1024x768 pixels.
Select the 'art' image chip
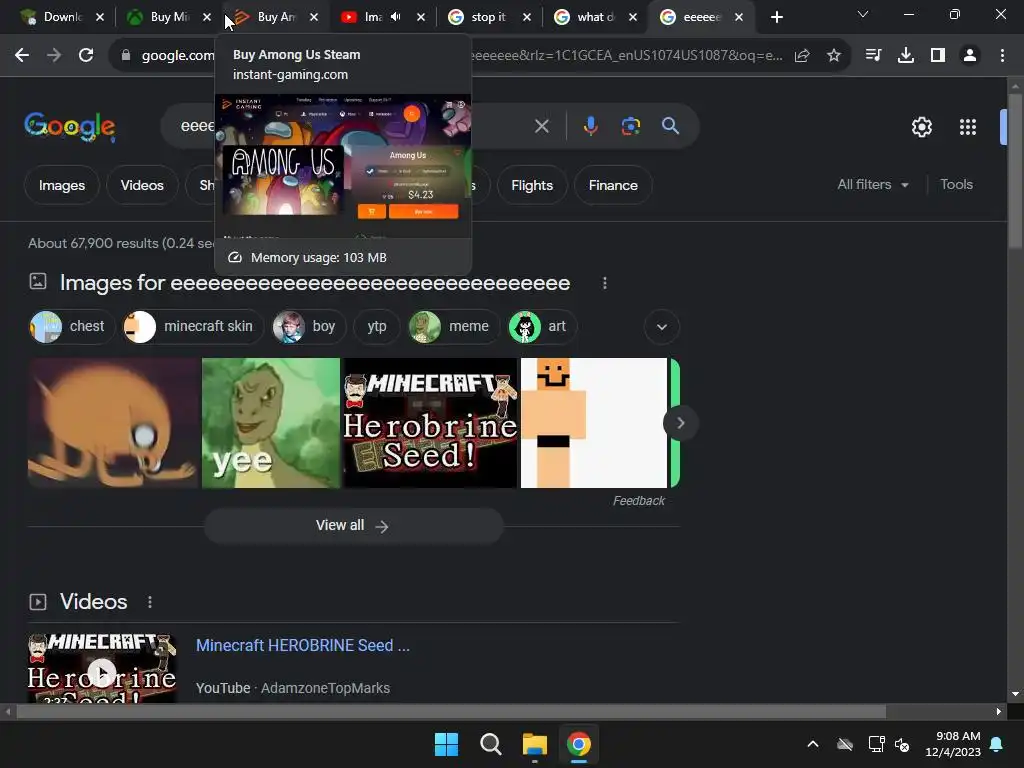click(542, 327)
